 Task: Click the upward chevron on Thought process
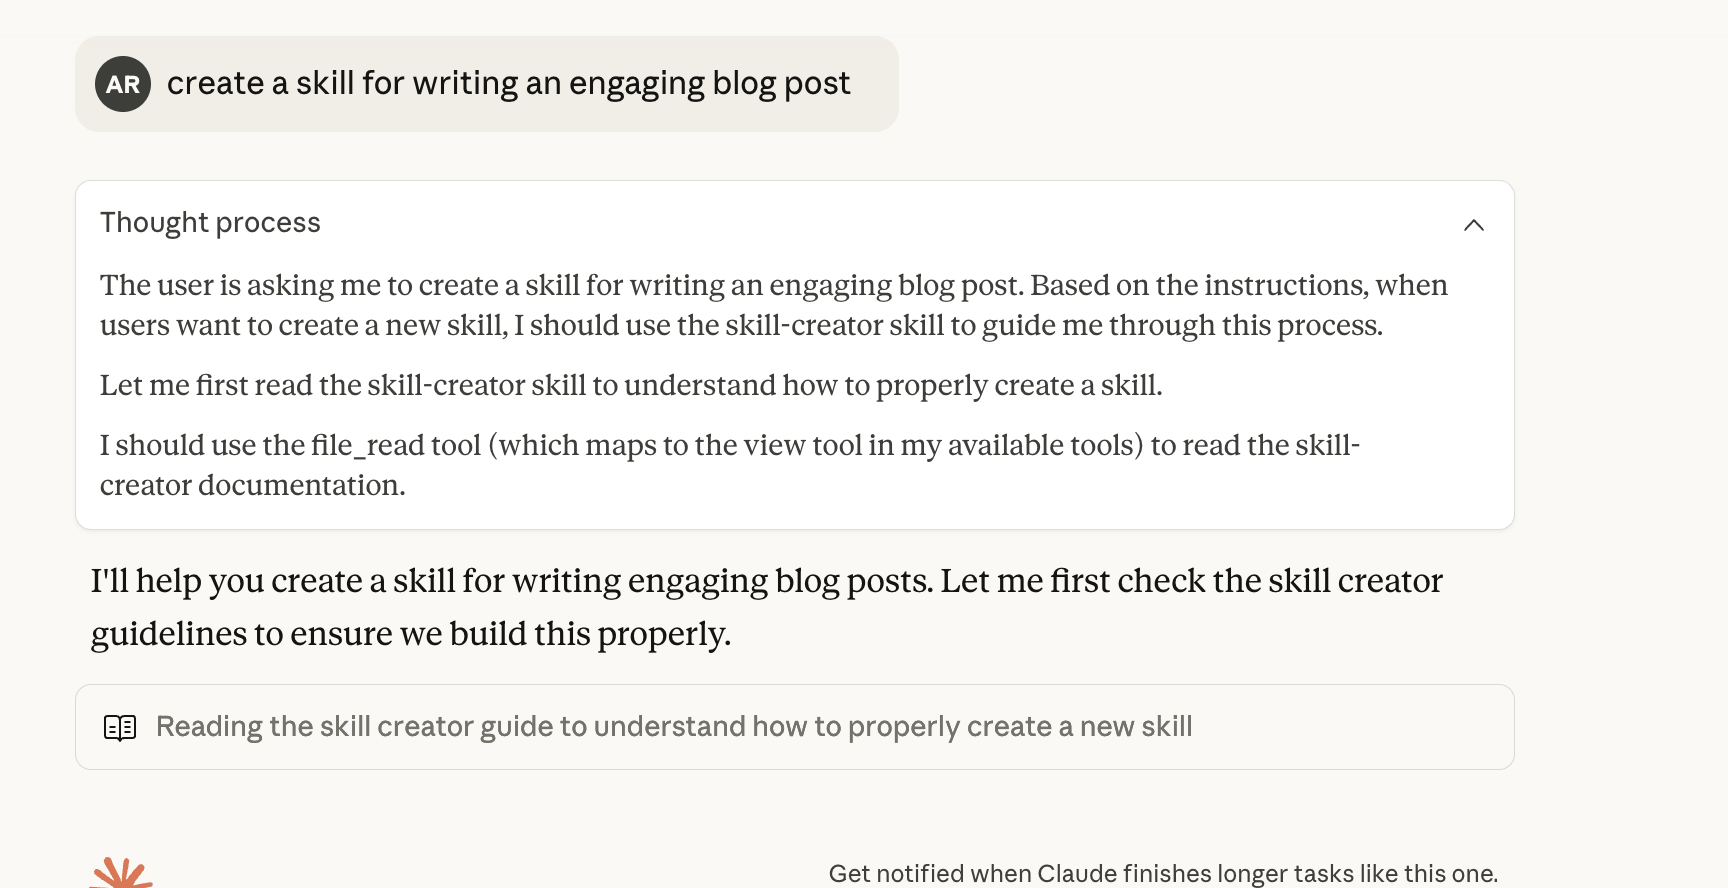[x=1473, y=225]
